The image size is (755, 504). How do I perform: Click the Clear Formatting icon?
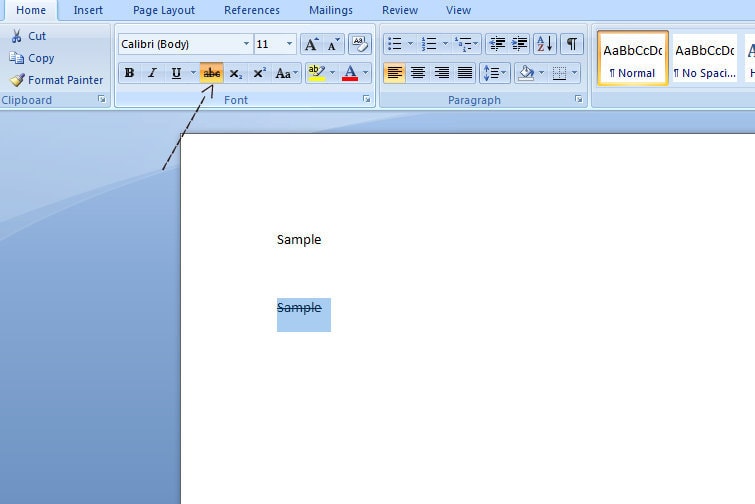(360, 44)
